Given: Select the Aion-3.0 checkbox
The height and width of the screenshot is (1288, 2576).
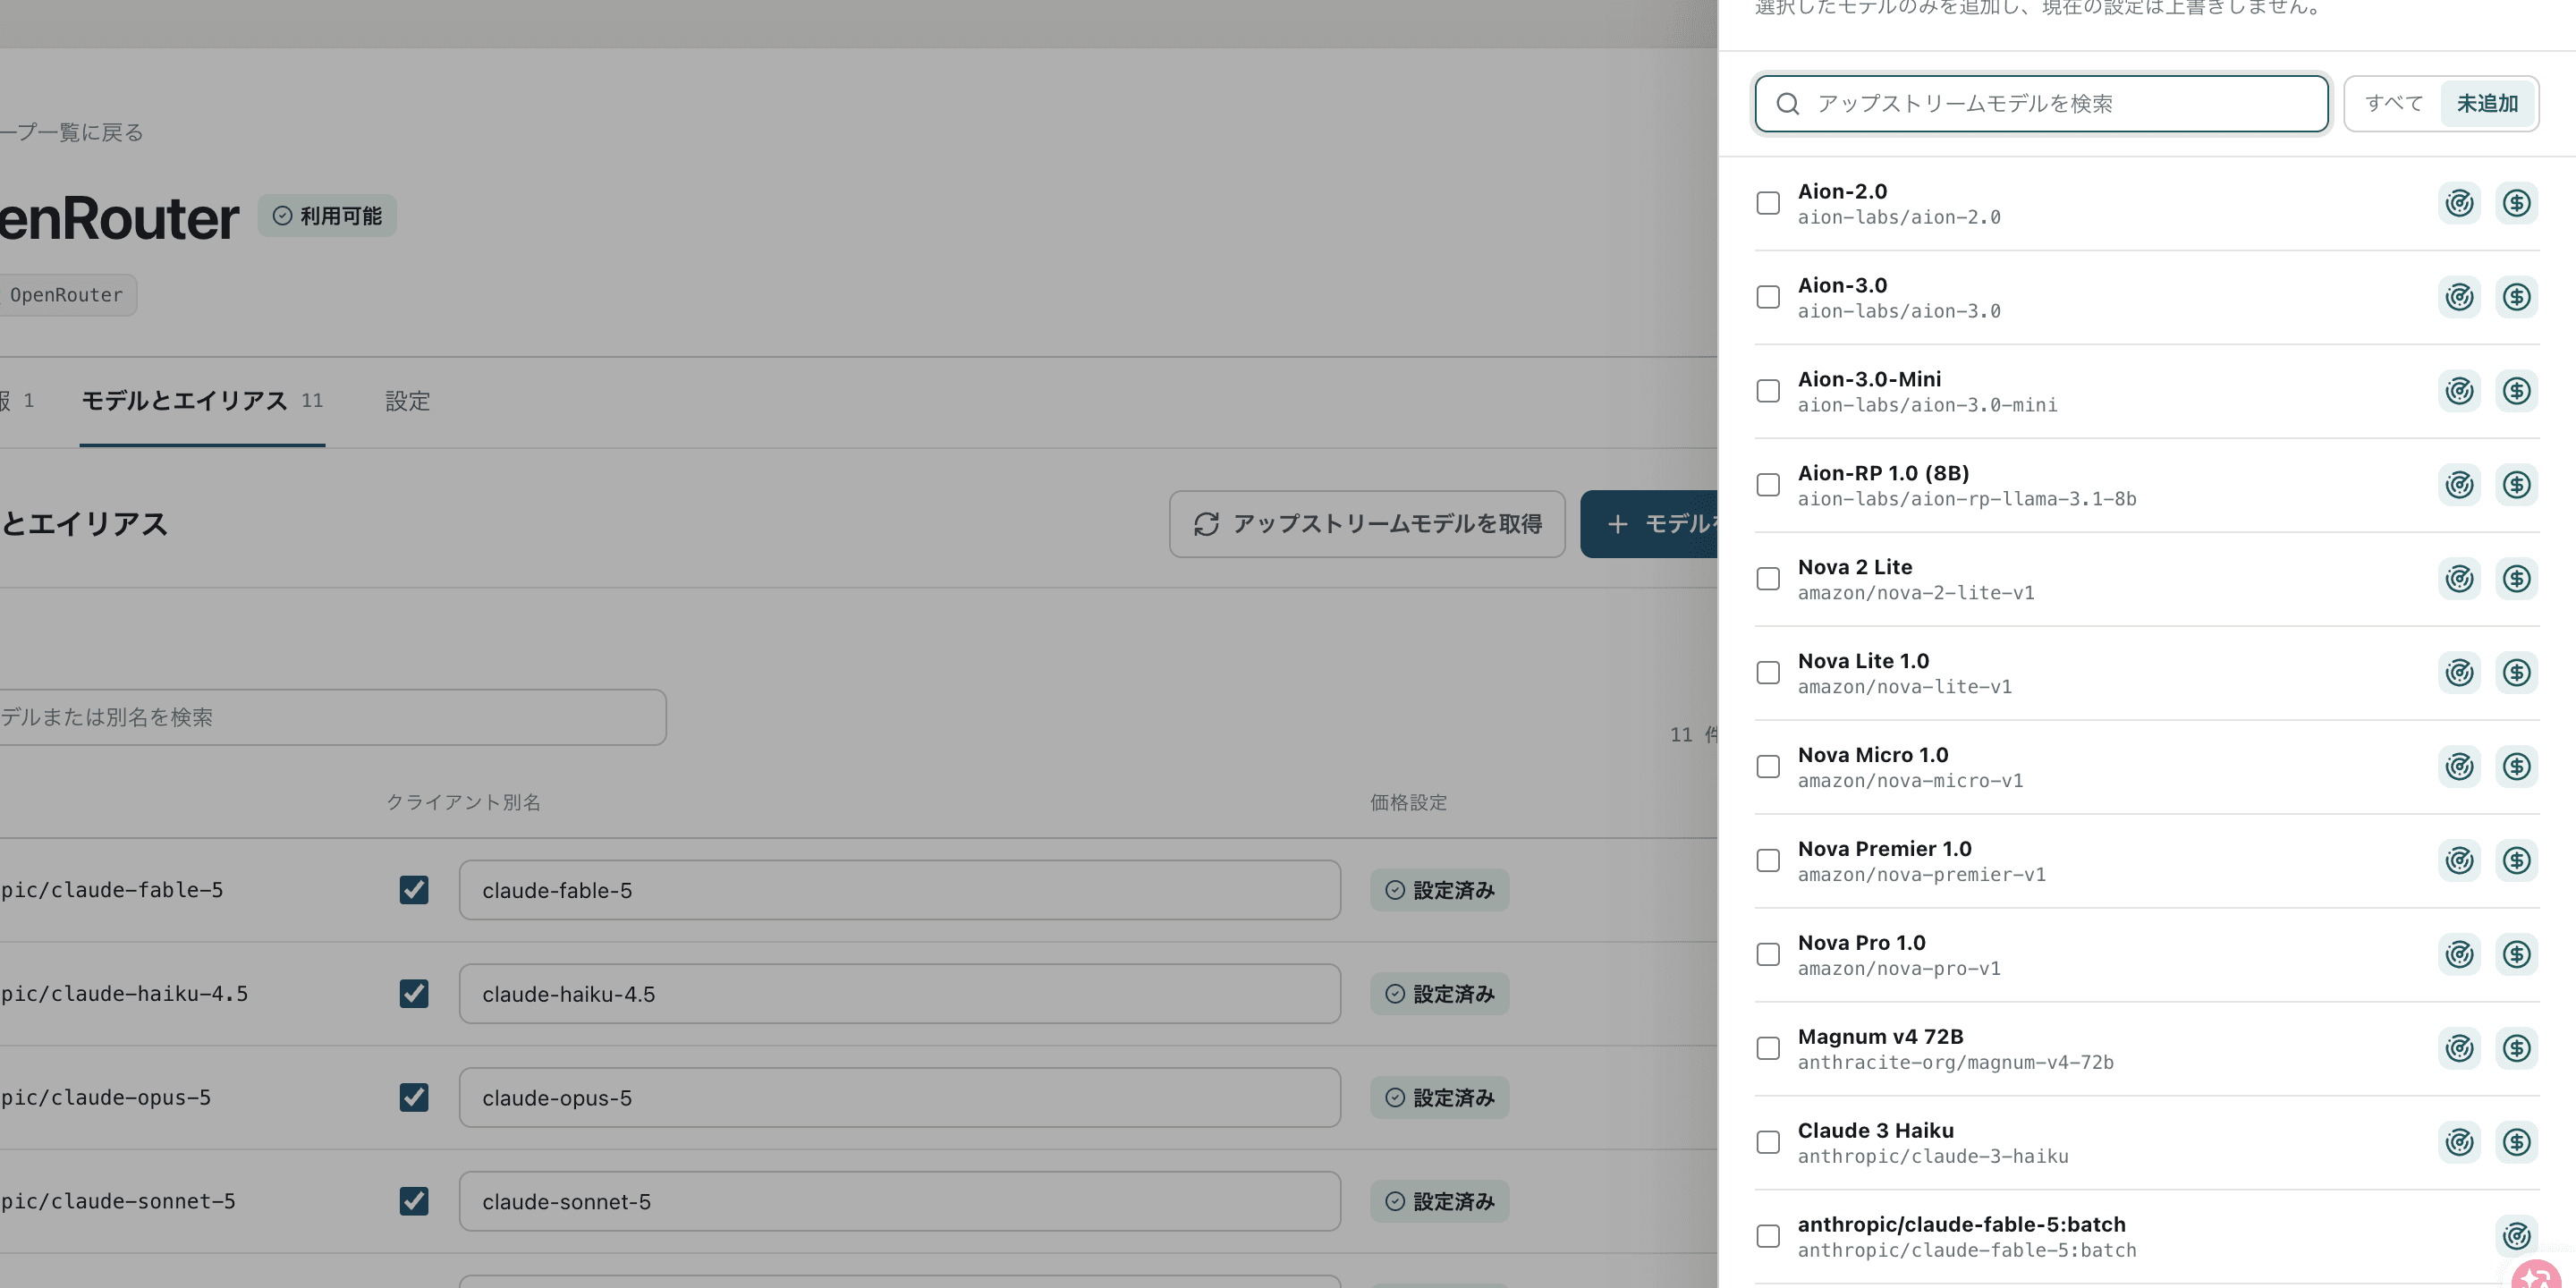Looking at the screenshot, I should click(1768, 297).
